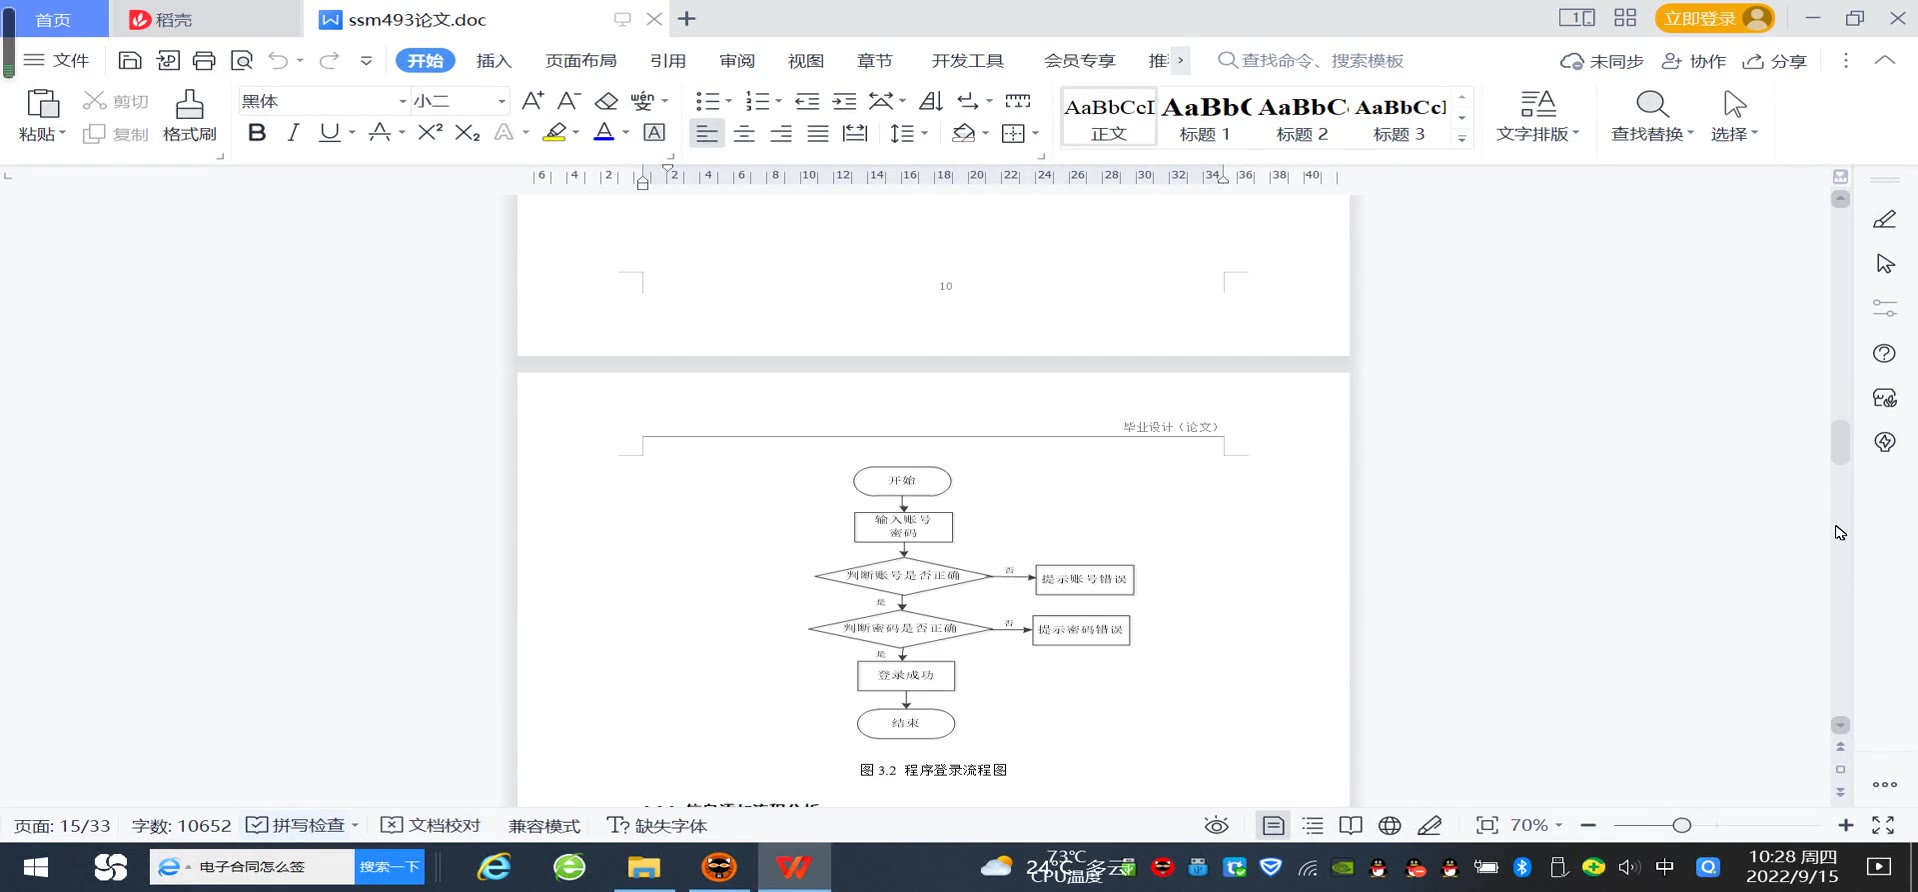Click 未同步 sync status

(1602, 62)
